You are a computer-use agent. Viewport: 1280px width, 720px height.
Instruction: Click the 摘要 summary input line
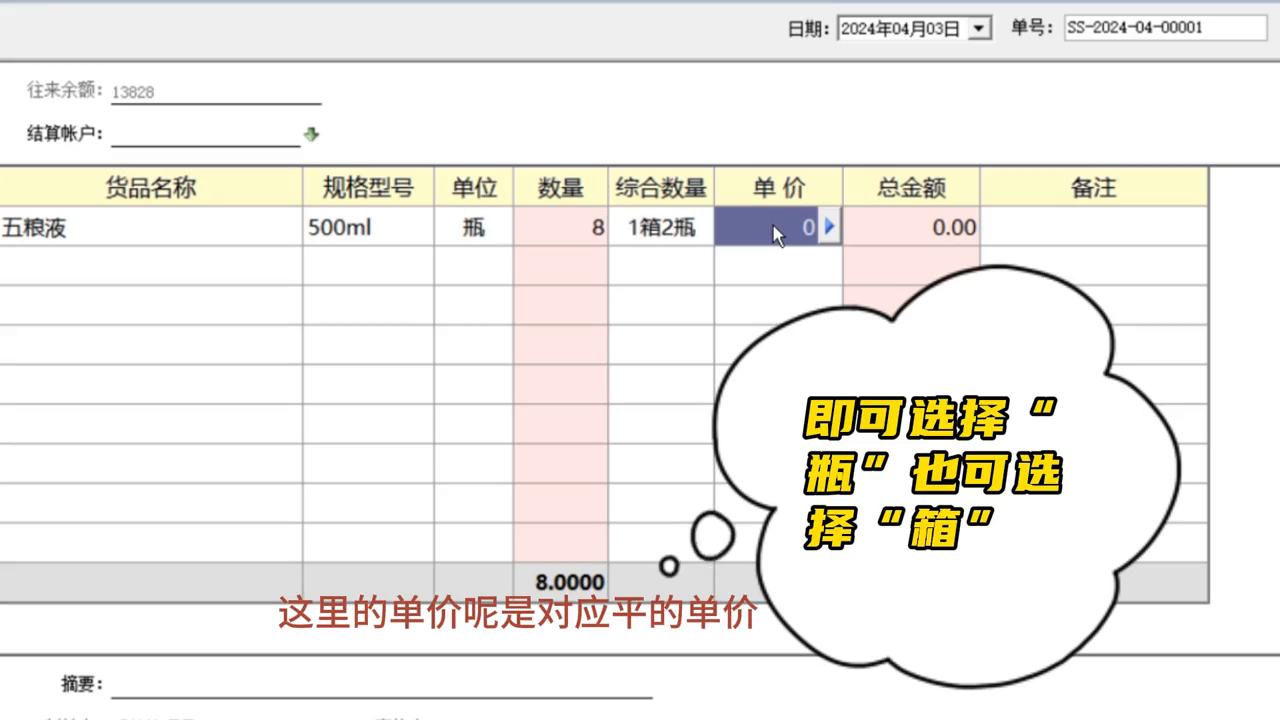coord(381,685)
